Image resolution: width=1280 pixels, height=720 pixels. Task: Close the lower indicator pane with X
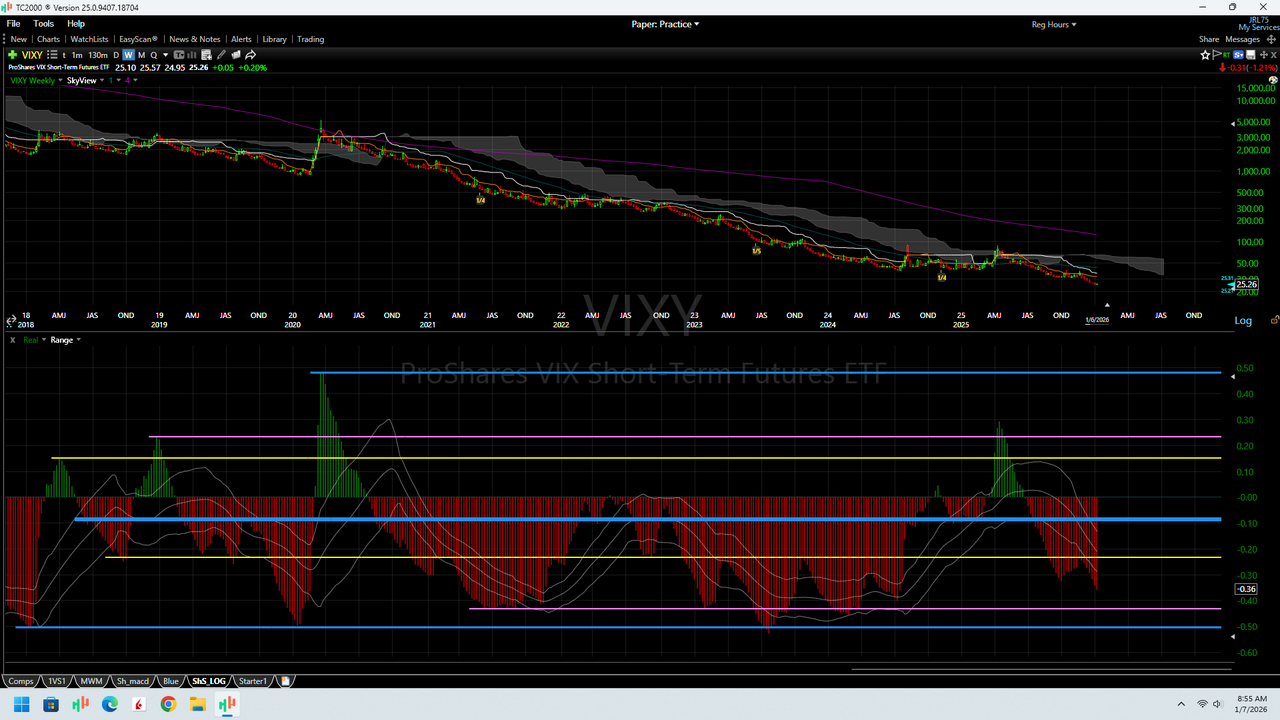[x=12, y=340]
